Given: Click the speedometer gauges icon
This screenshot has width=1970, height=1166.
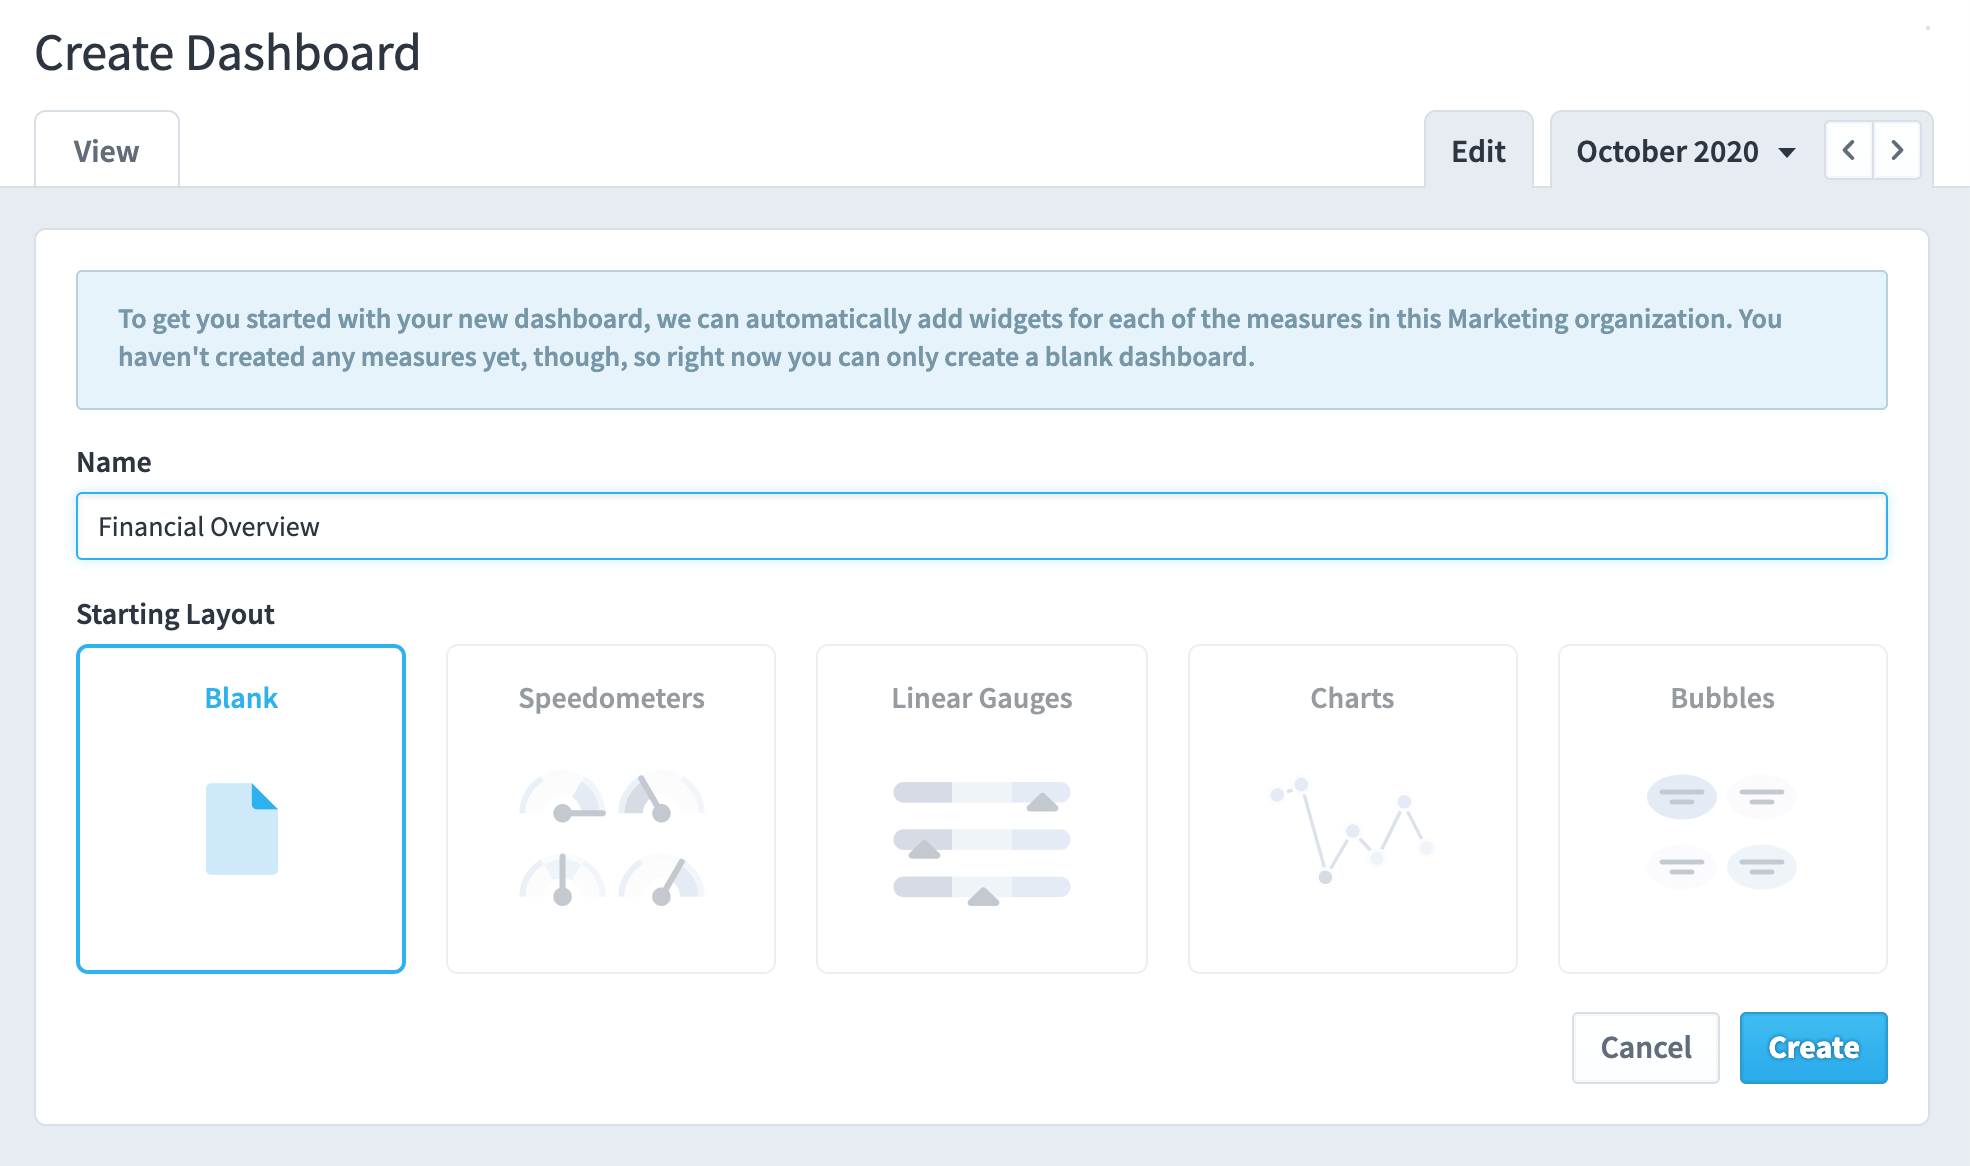Looking at the screenshot, I should 611,839.
